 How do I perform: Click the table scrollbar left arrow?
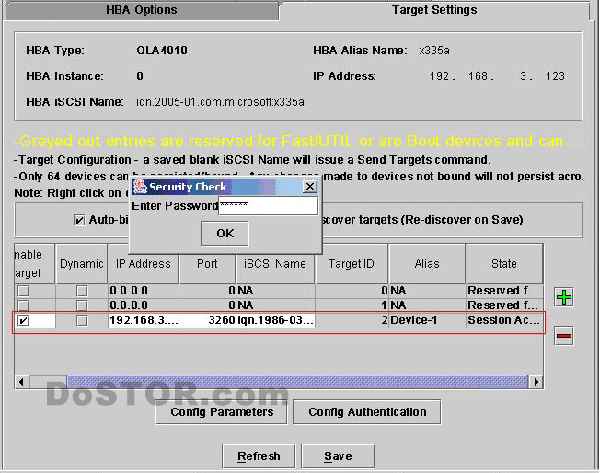click(x=22, y=382)
